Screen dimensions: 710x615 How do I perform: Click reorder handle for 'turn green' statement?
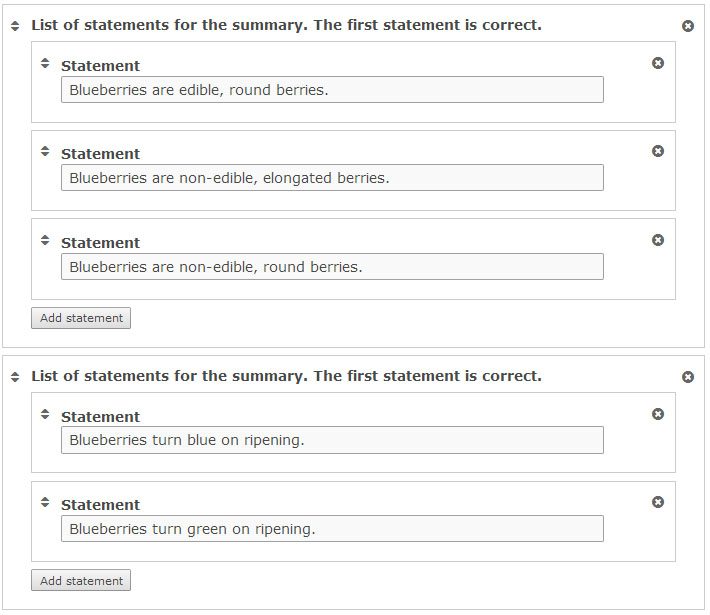[45, 502]
